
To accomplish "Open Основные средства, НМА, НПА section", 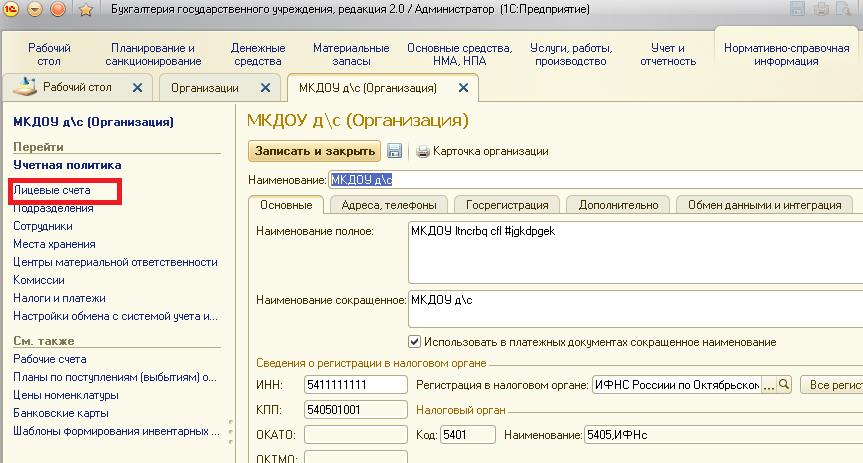I will pos(460,55).
